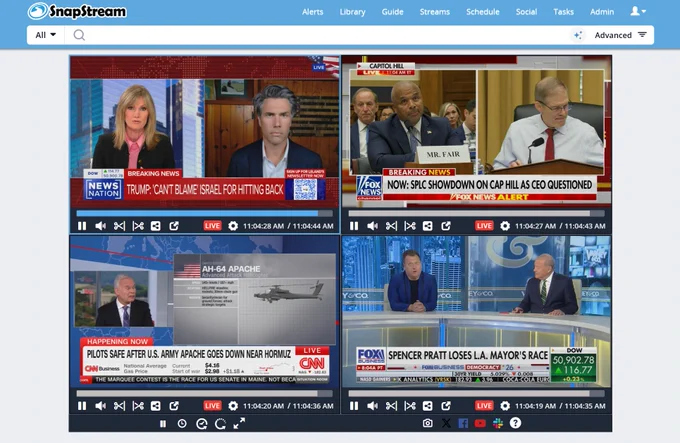Take a screenshot with camera icon
The width and height of the screenshot is (680, 443).
(x=428, y=423)
